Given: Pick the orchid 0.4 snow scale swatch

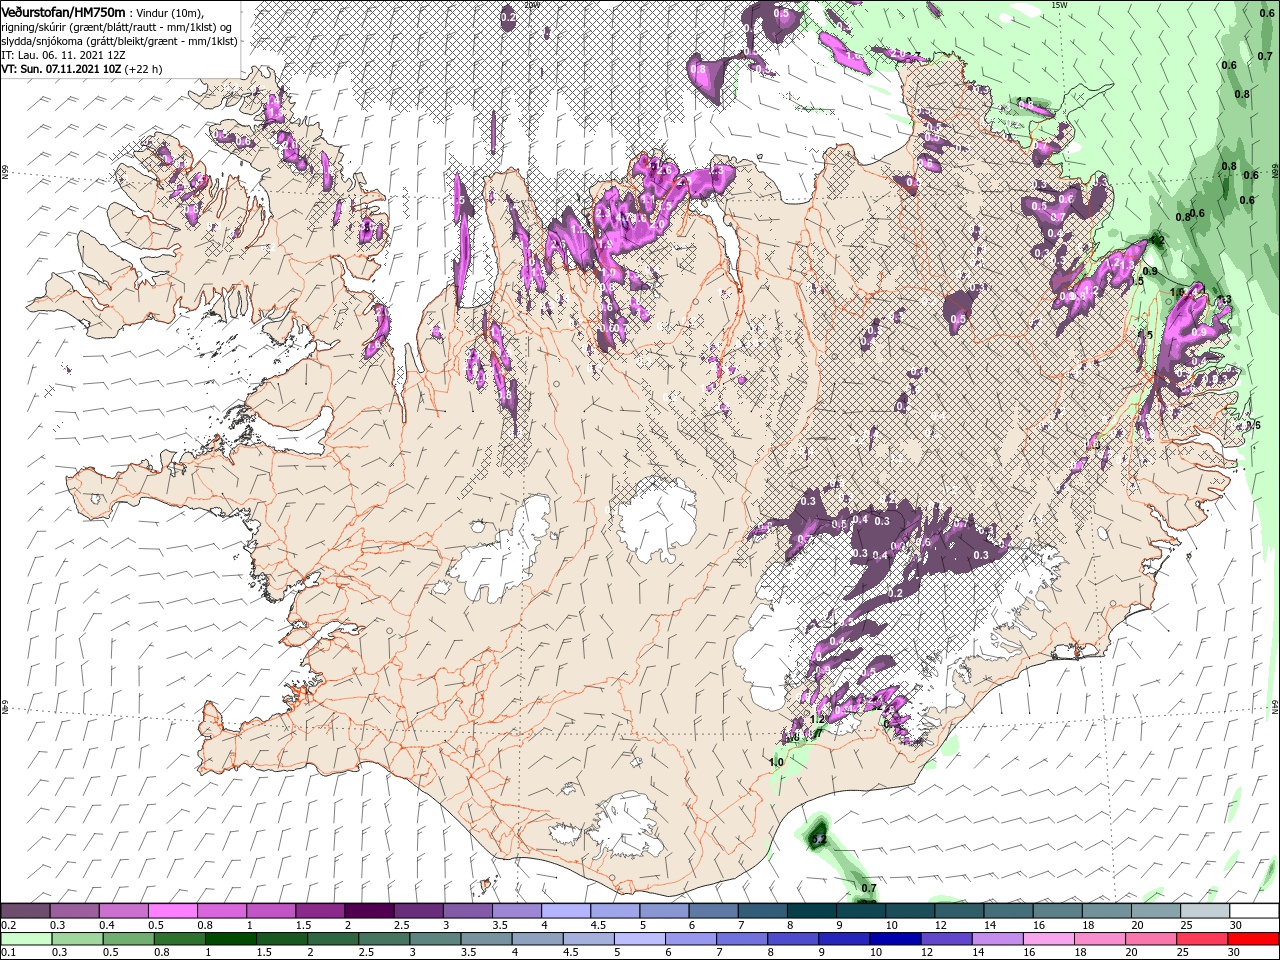Looking at the screenshot, I should (124, 911).
